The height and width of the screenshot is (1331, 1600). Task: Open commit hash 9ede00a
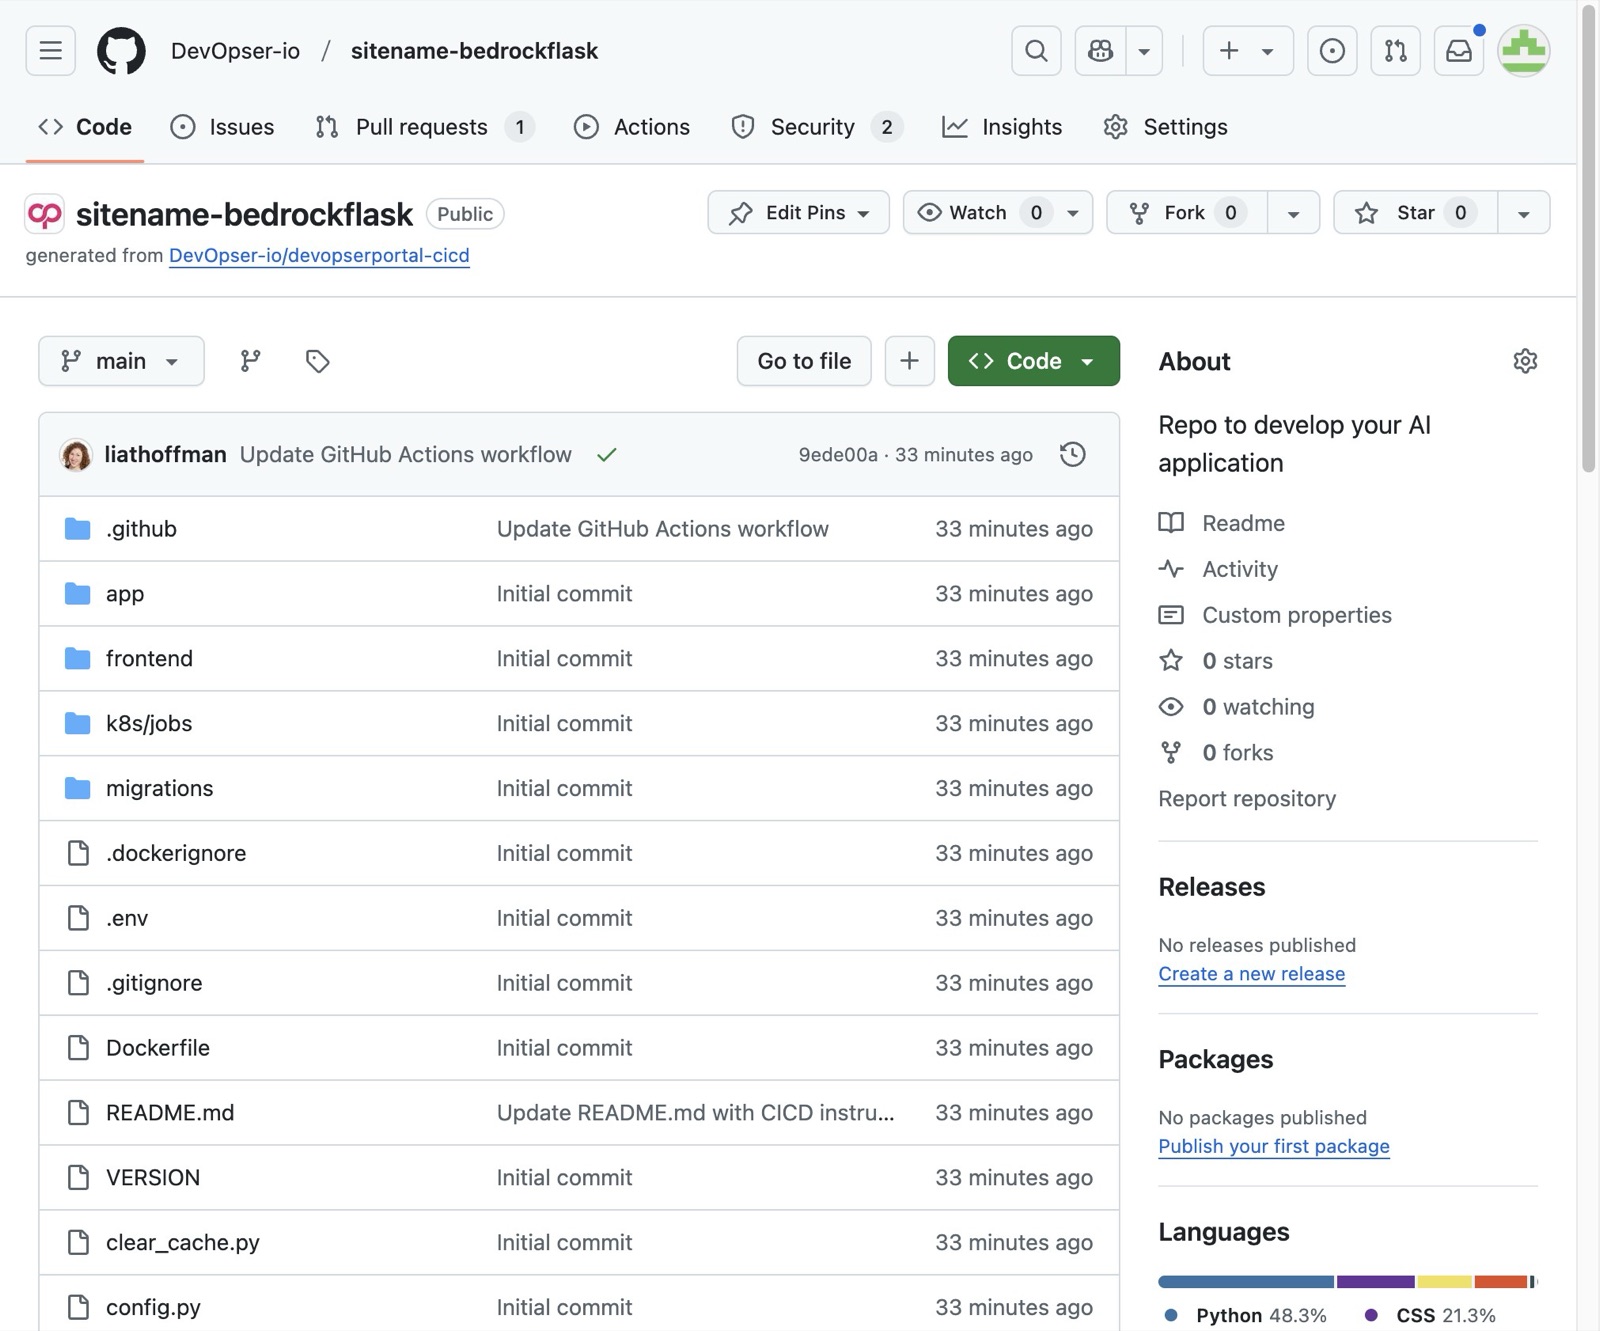(x=838, y=455)
